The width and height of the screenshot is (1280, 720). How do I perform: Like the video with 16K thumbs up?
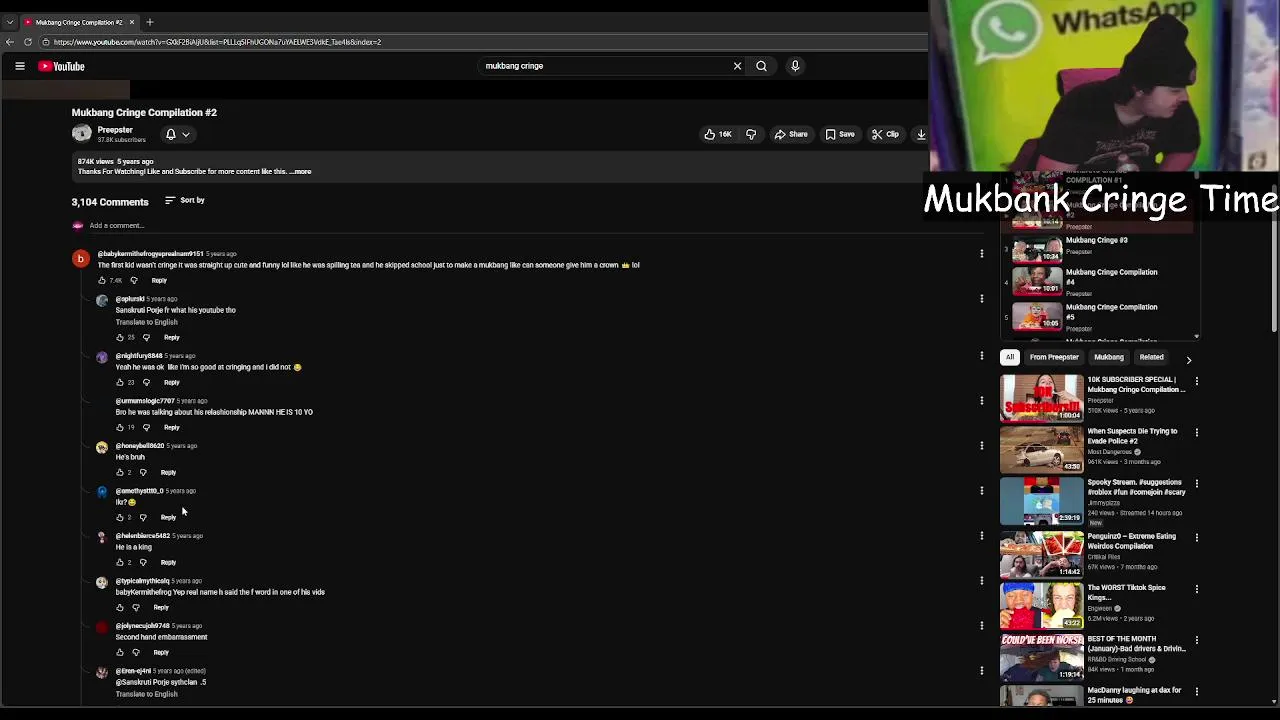coord(718,134)
